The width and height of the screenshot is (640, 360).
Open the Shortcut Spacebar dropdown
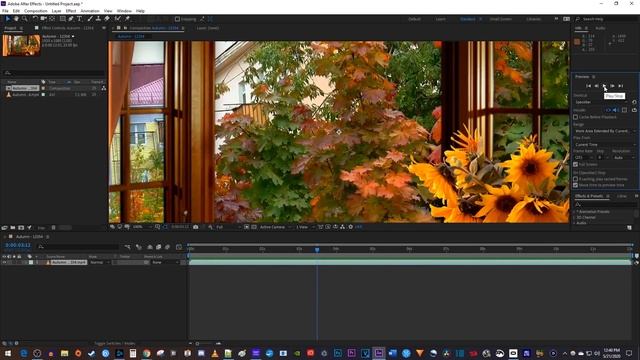click(x=602, y=102)
